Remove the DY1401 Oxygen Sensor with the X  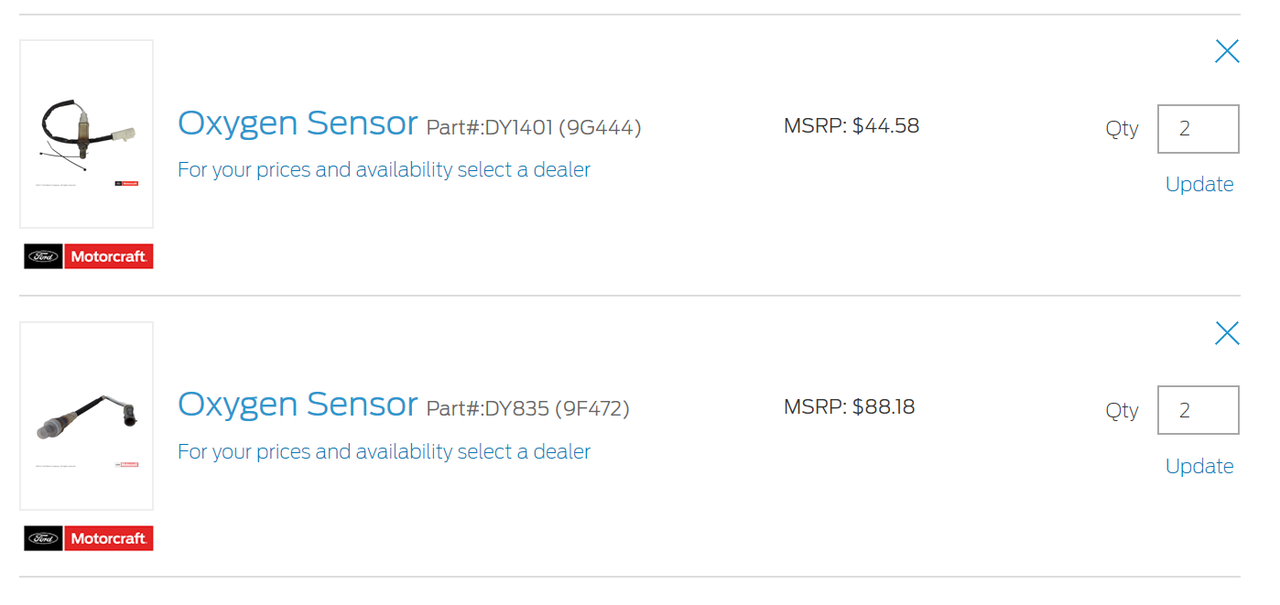(x=1227, y=51)
